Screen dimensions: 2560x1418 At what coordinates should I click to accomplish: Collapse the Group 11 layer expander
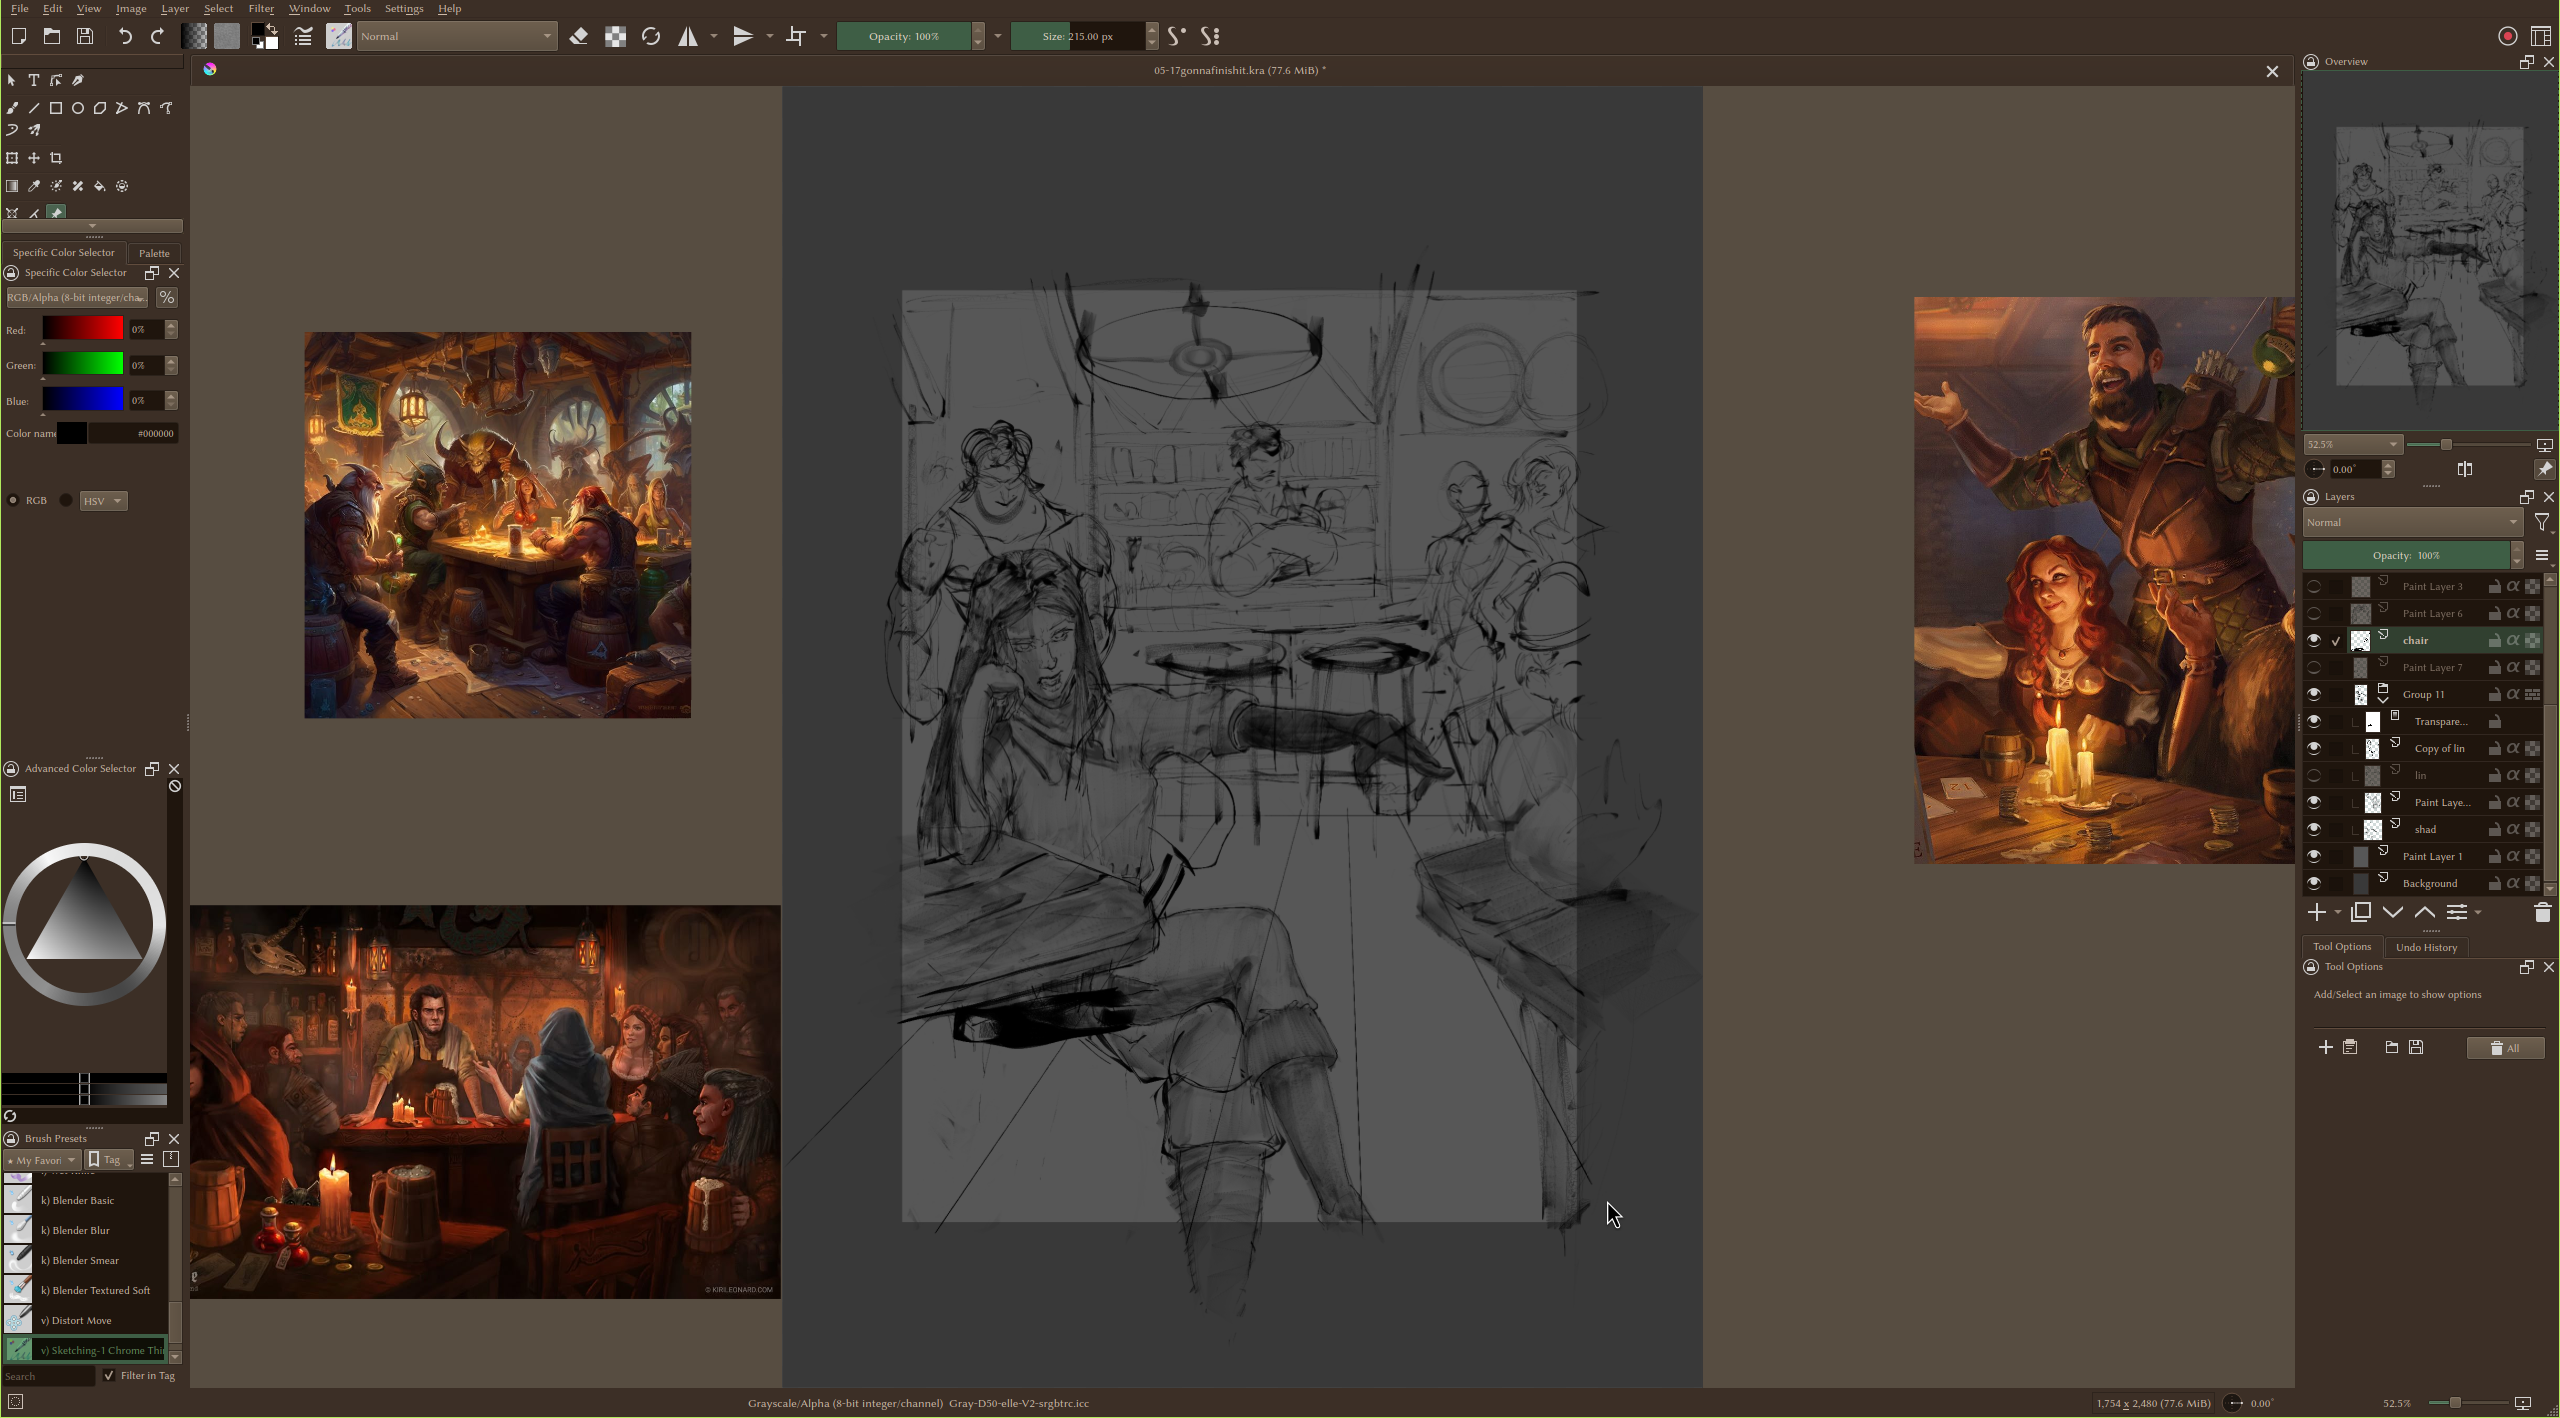coord(2383,700)
